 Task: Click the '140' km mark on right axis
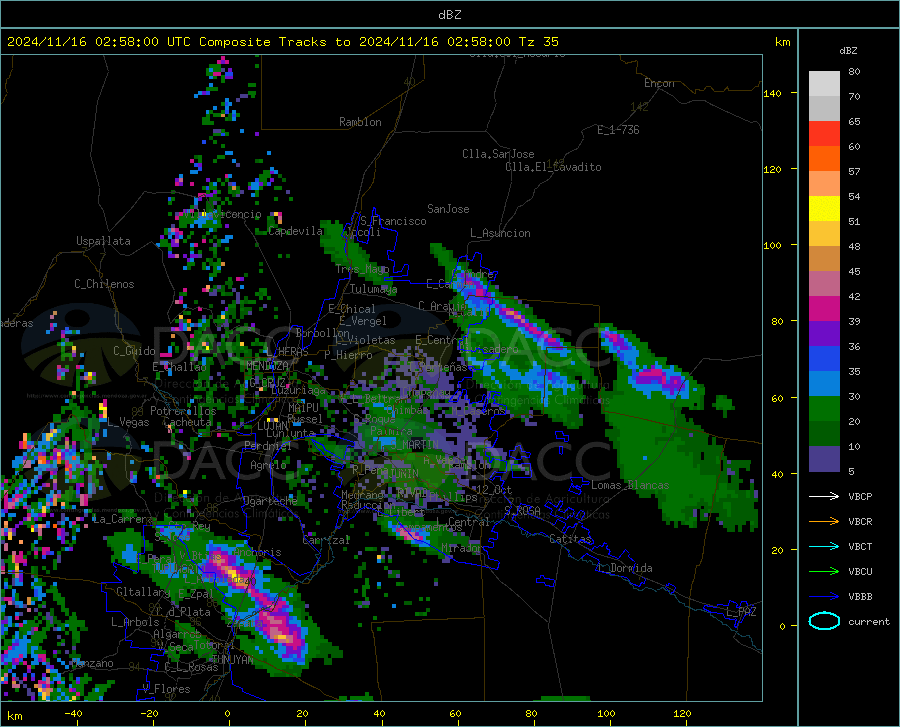pyautogui.click(x=772, y=93)
